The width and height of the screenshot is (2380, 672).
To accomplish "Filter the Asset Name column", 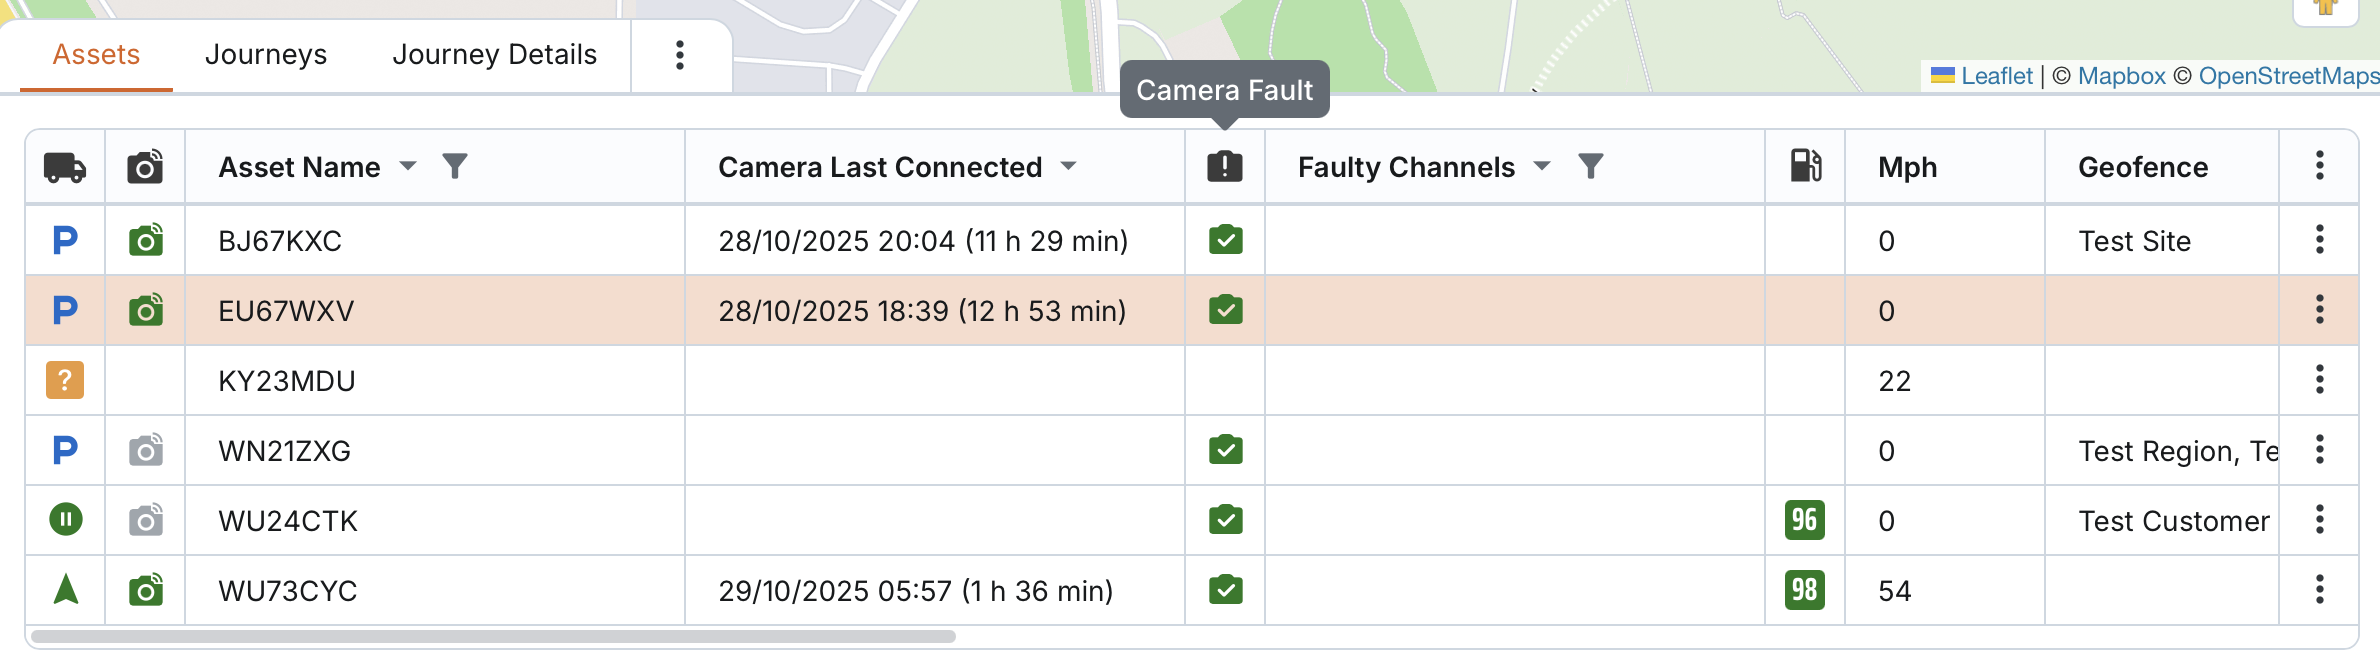I will coord(455,166).
